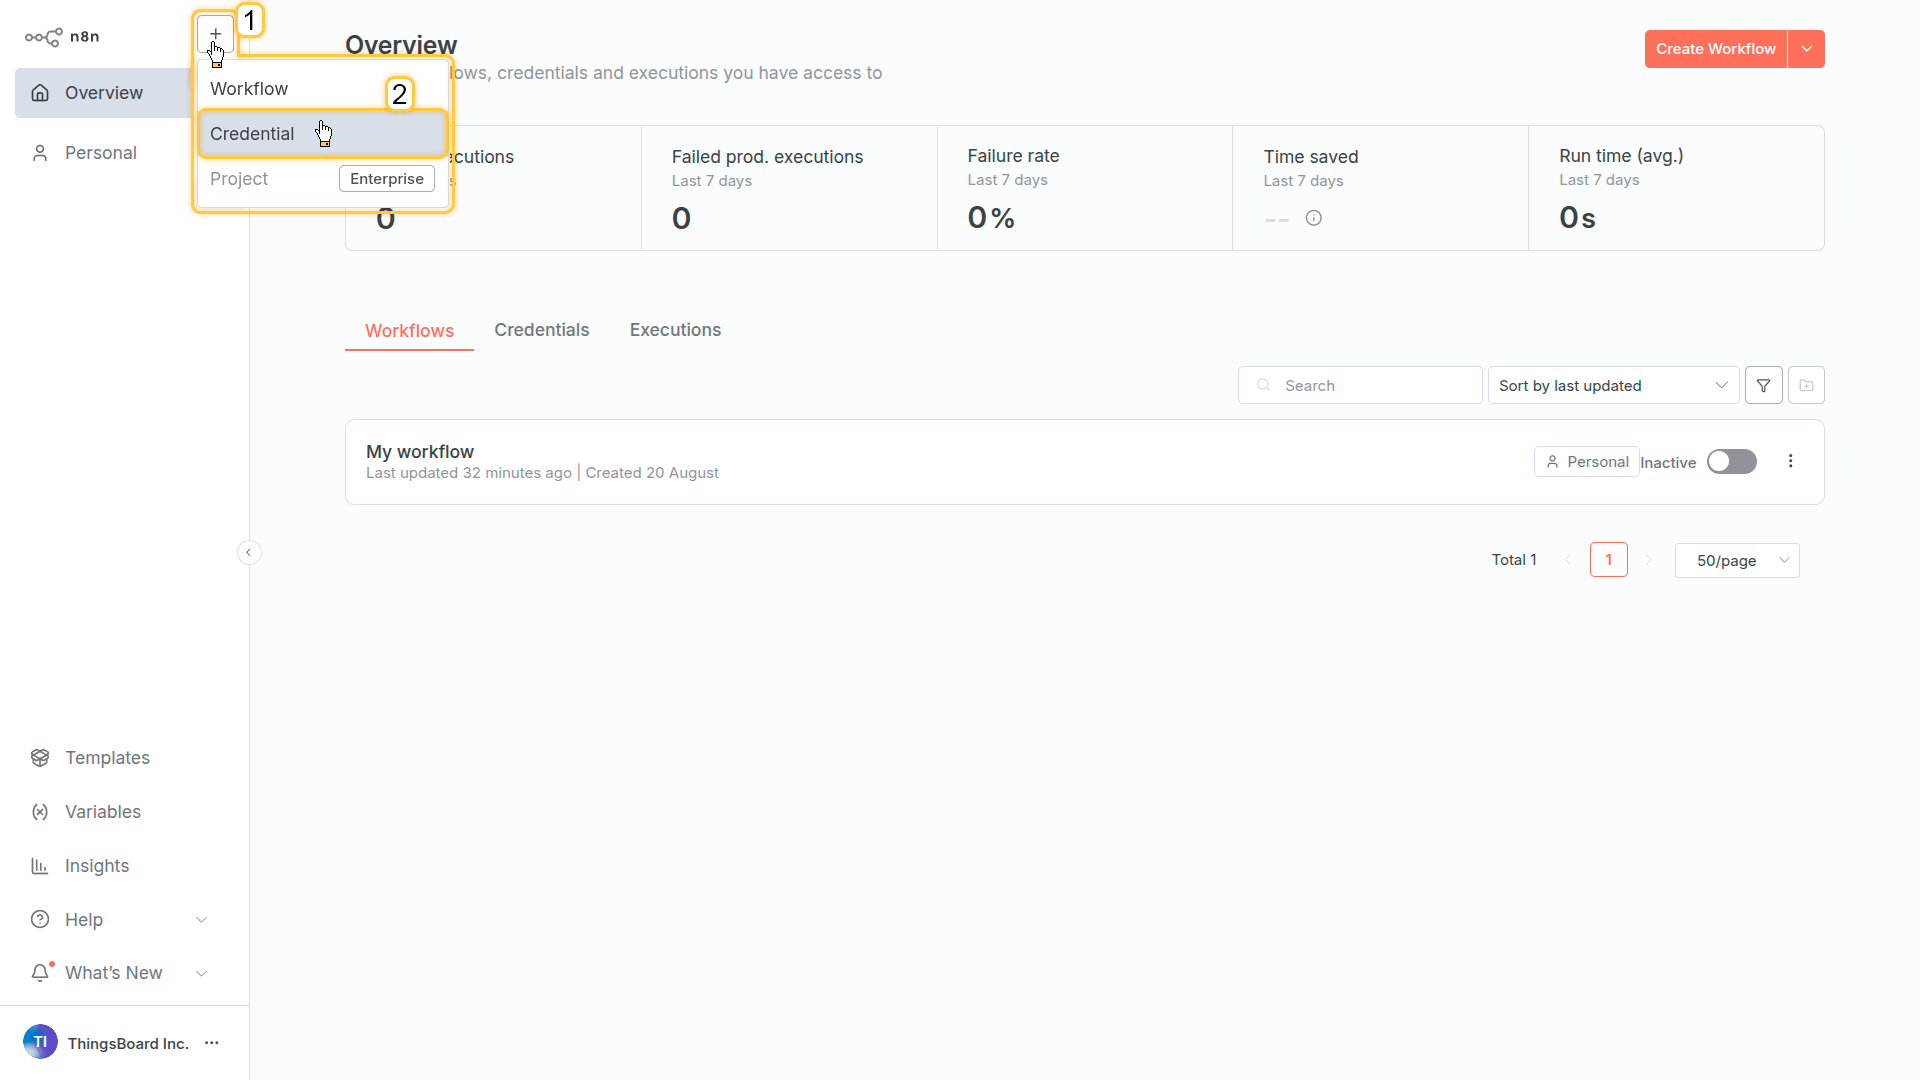The height and width of the screenshot is (1080, 1920).
Task: Collapse the sidebar using the arrow handle
Action: click(249, 552)
